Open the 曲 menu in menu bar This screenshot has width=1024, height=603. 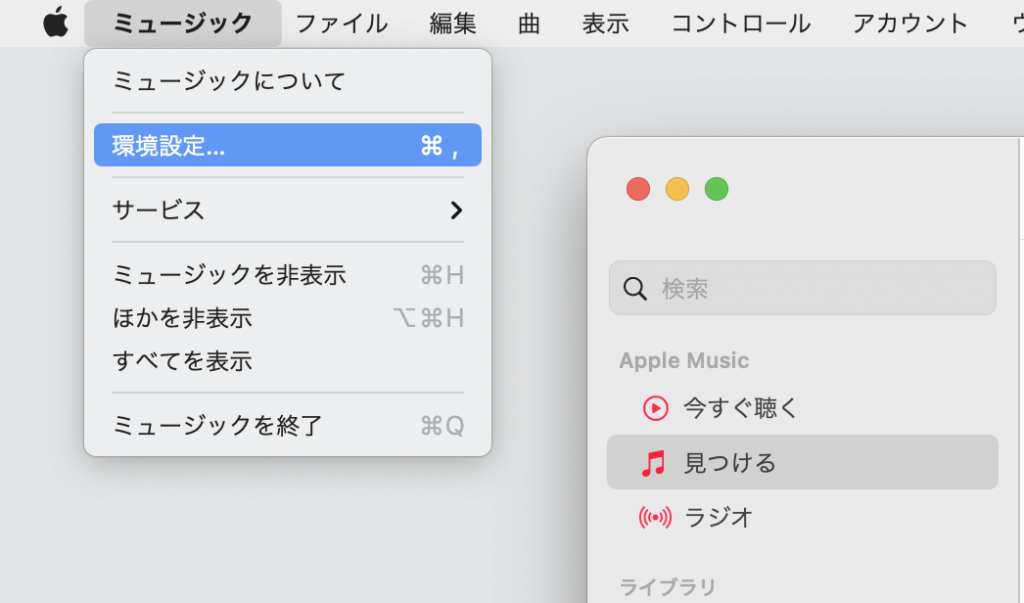[x=529, y=23]
